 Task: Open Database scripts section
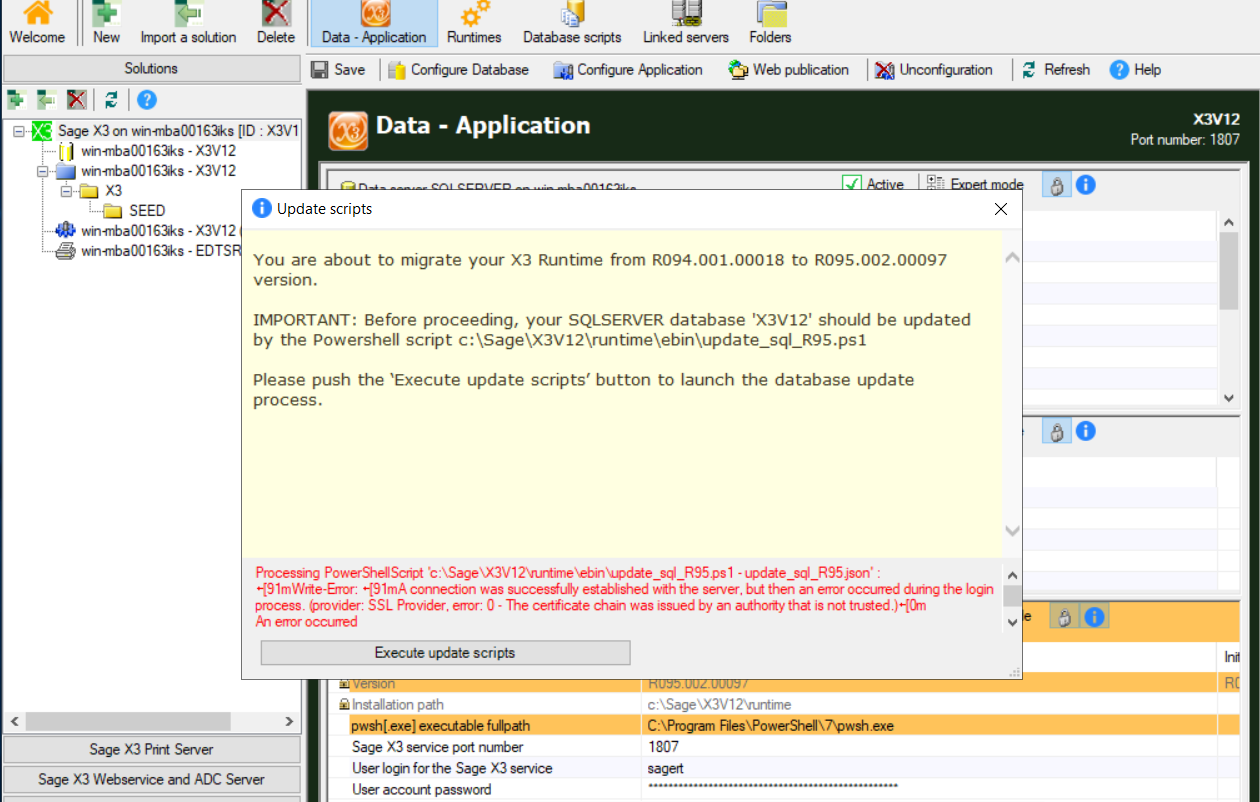tap(572, 24)
